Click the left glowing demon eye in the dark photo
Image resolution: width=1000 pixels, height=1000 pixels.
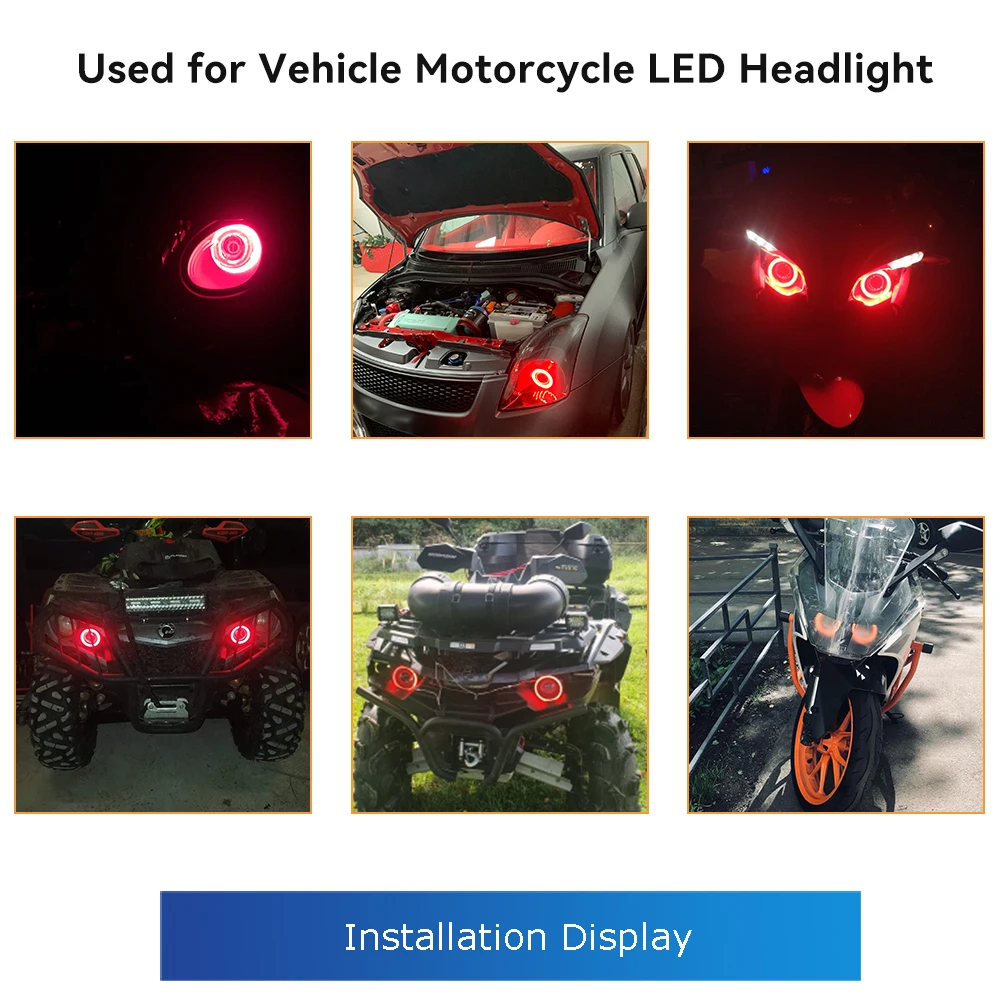(782, 273)
